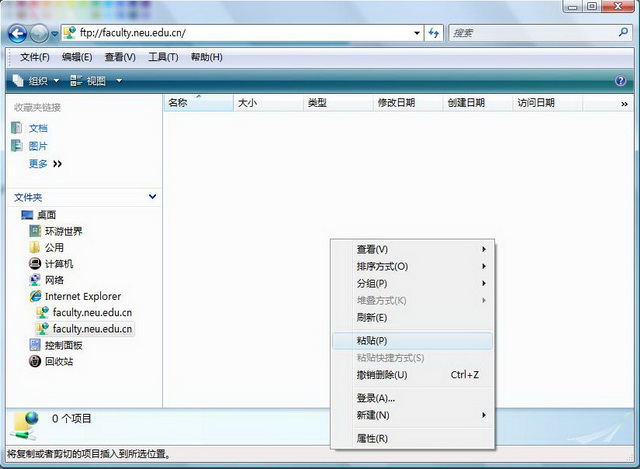
Task: Click the Internet Explorer icon in tree
Action: click(x=36, y=296)
